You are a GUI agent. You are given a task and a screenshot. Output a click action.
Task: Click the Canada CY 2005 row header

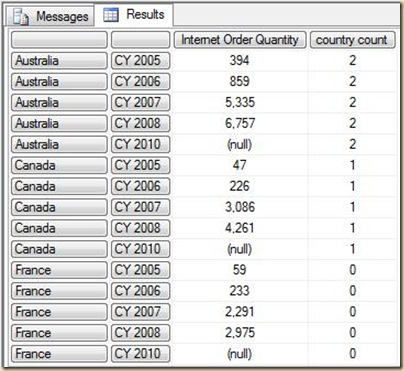tap(59, 166)
